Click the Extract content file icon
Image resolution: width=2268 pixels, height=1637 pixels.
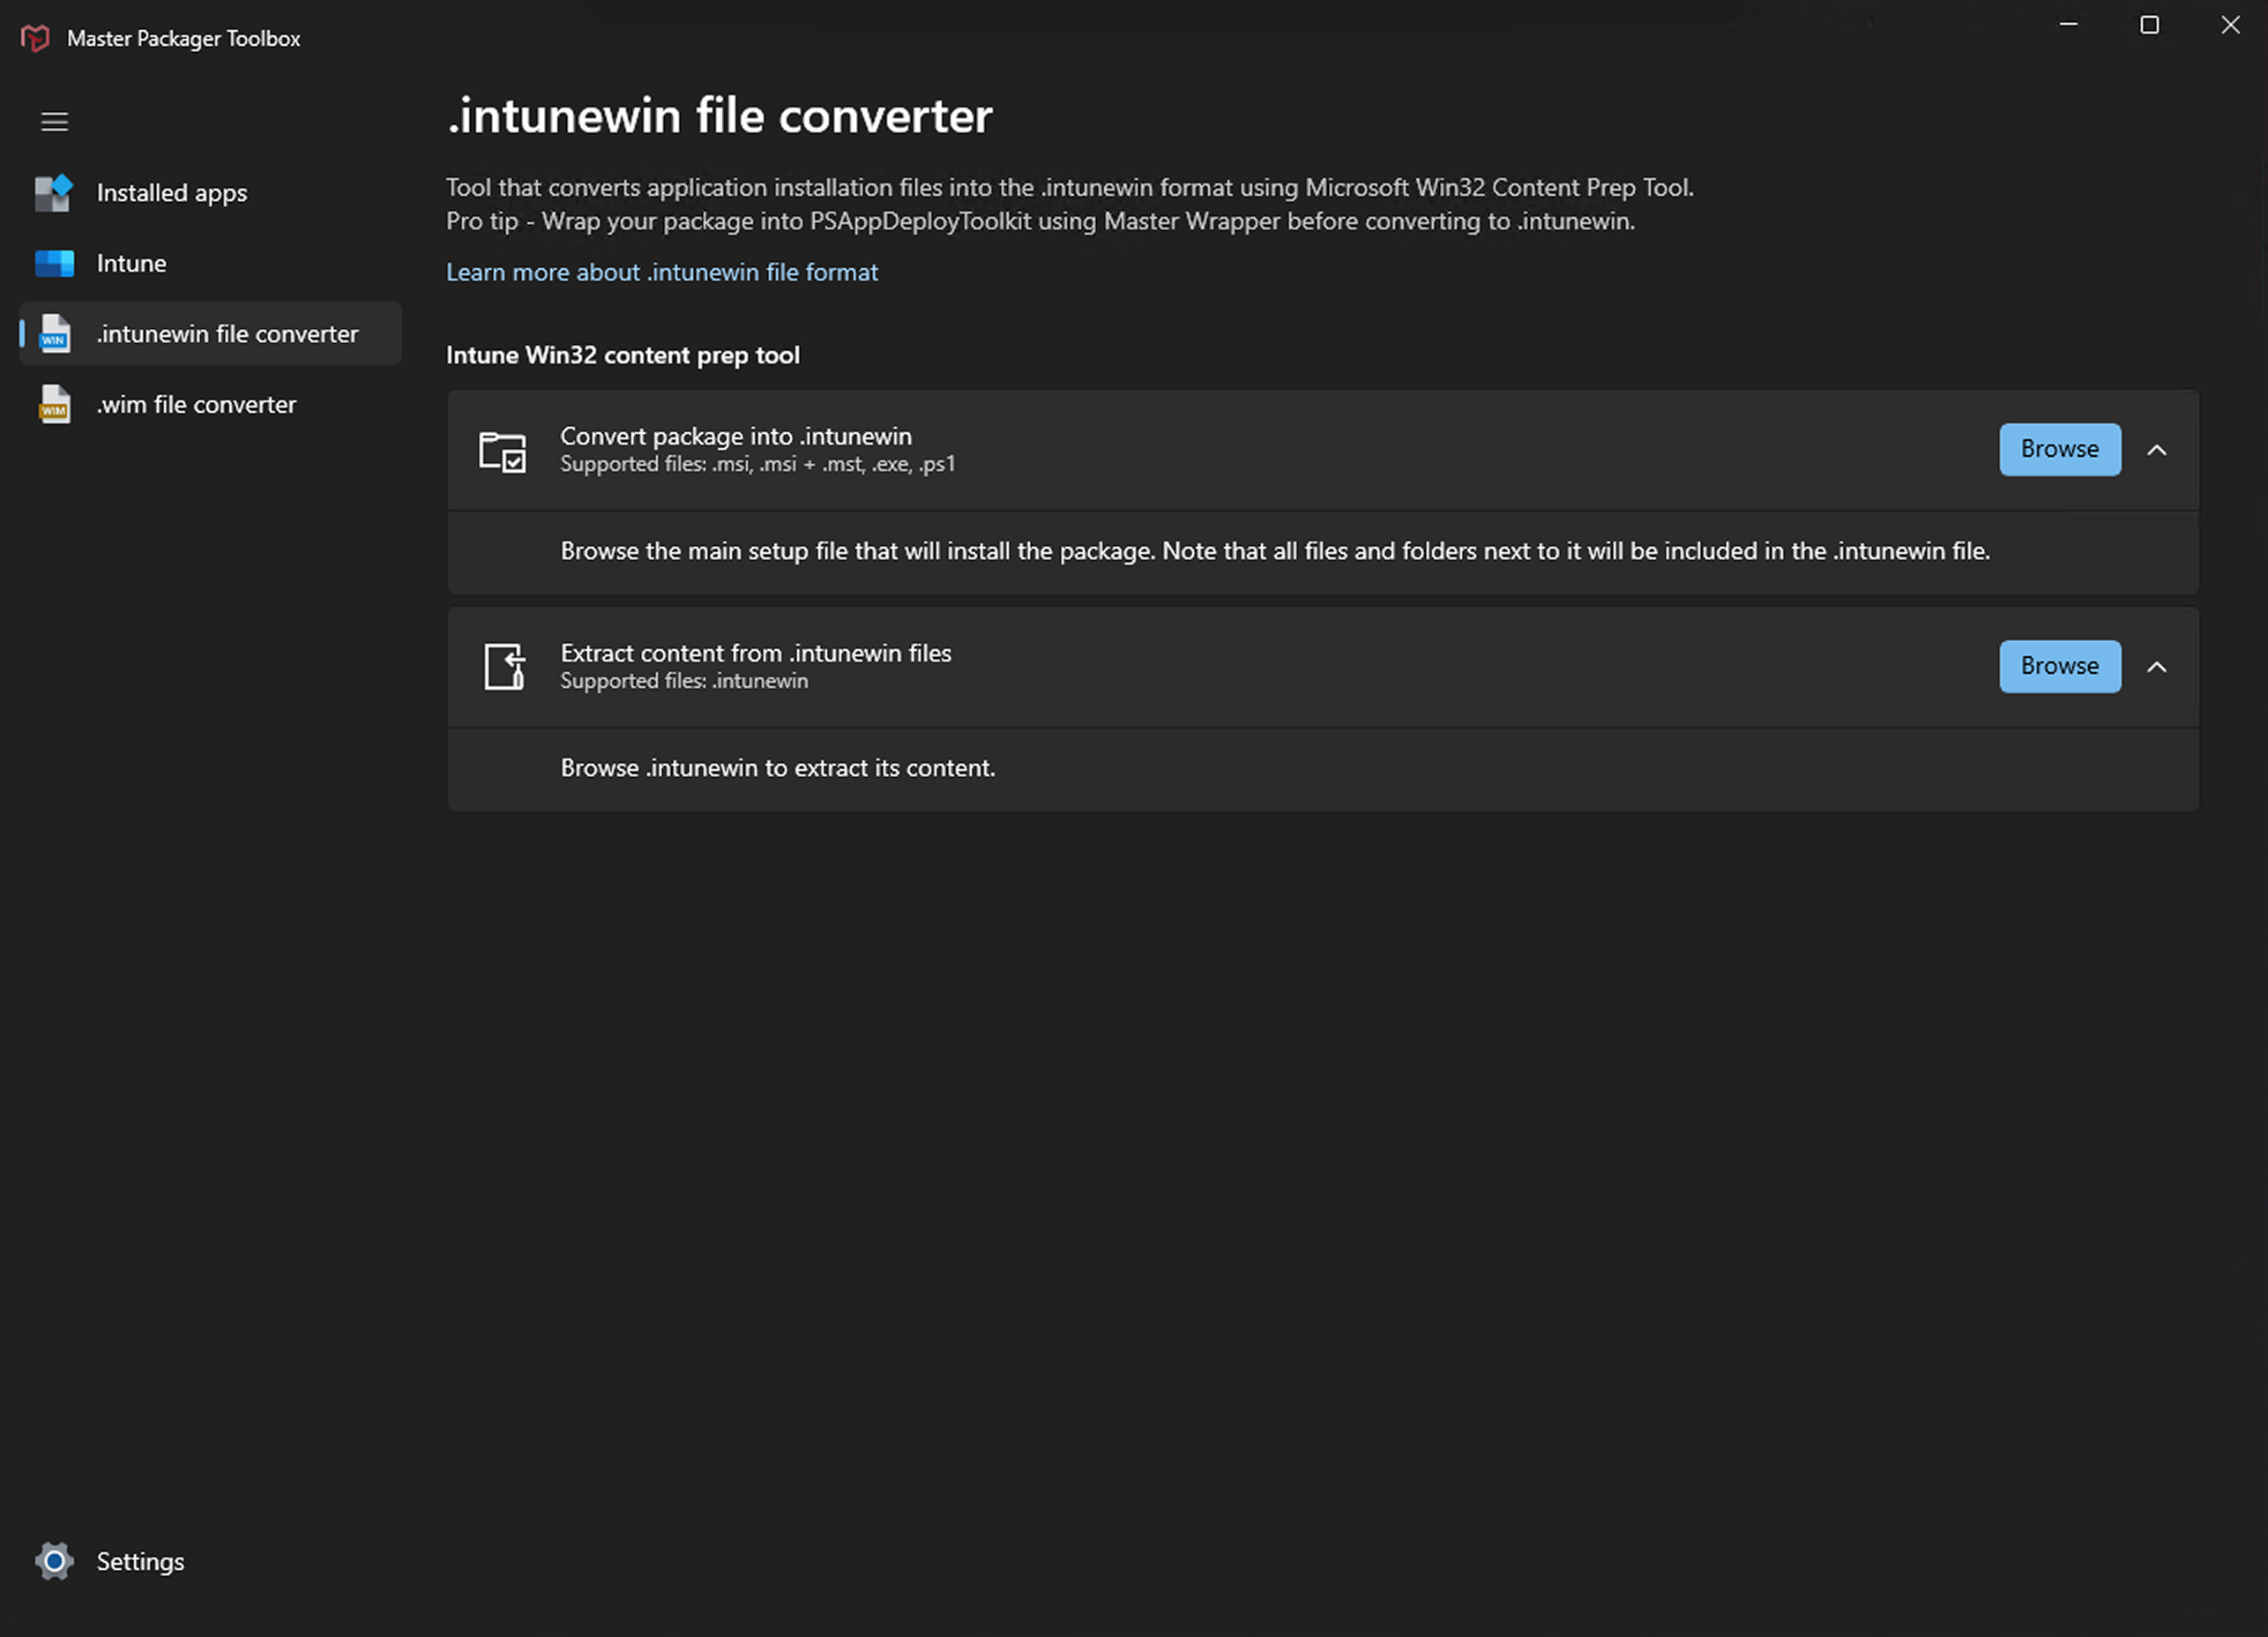(504, 667)
